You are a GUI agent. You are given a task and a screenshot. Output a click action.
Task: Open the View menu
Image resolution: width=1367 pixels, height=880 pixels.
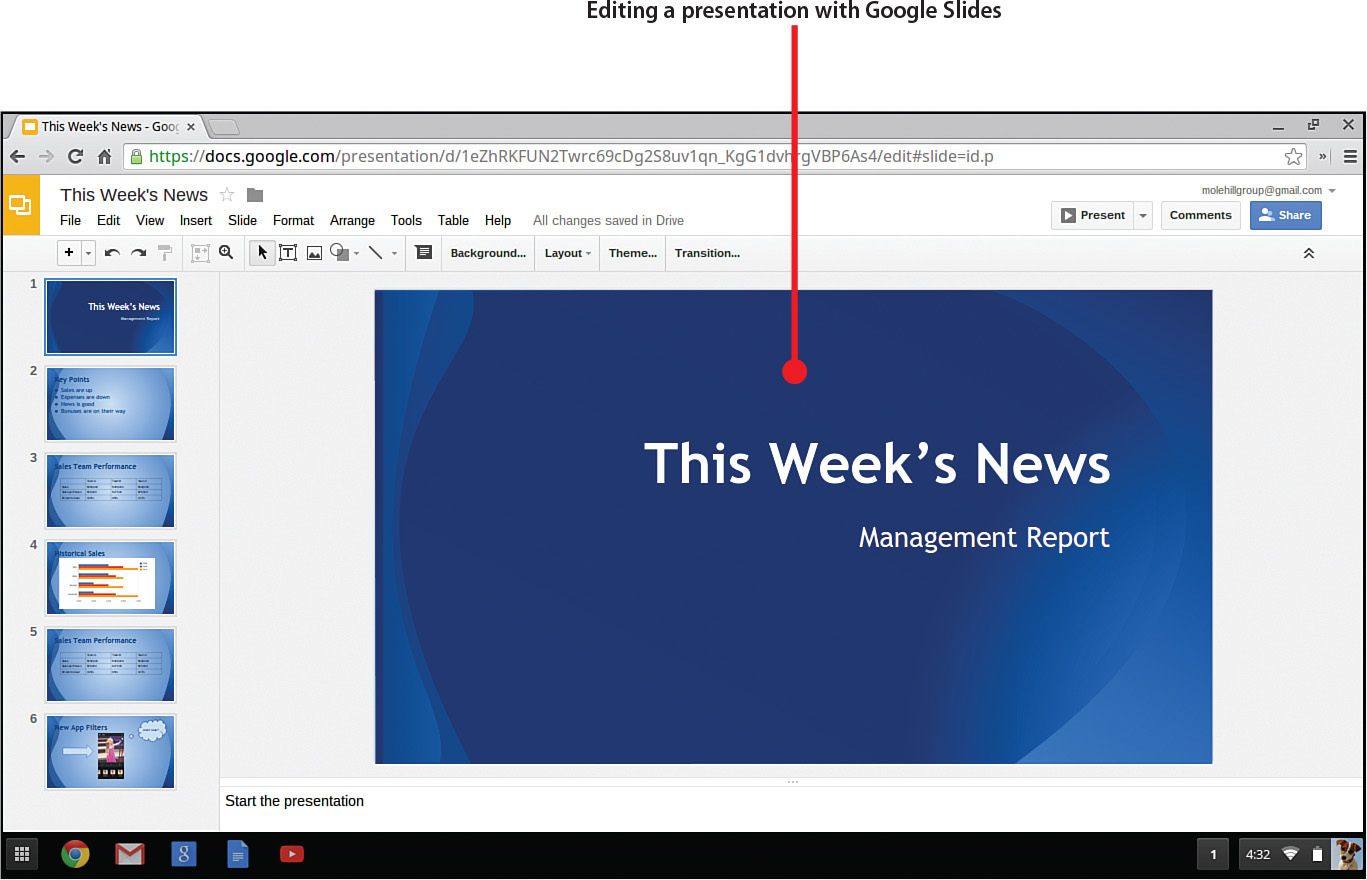coord(150,220)
